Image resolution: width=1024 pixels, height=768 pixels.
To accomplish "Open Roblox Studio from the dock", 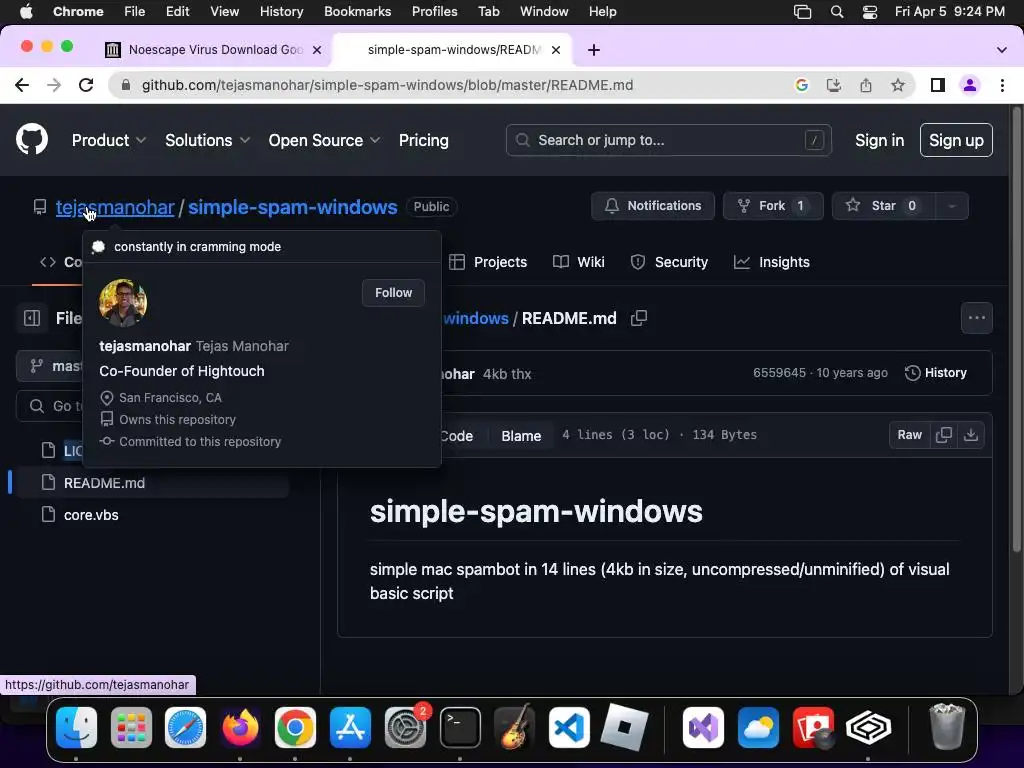I will [x=624, y=728].
